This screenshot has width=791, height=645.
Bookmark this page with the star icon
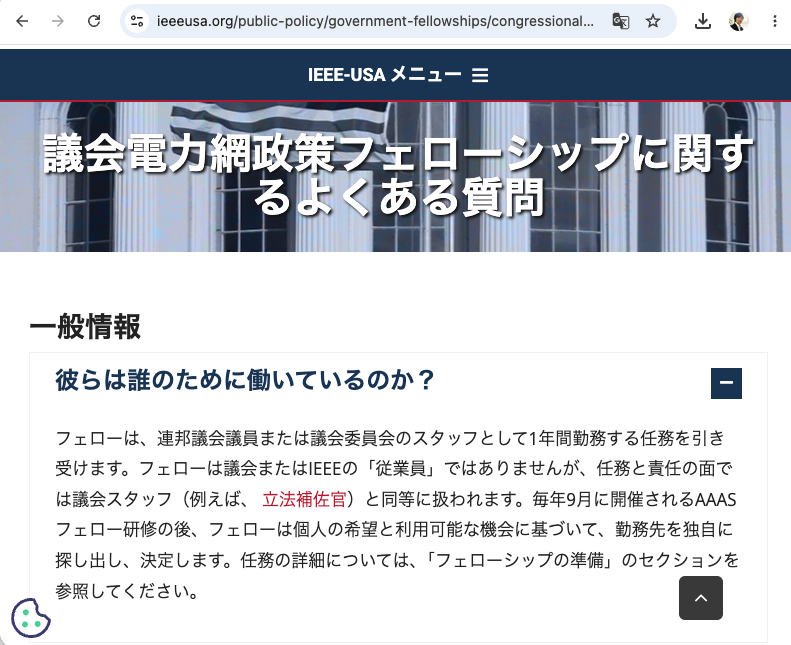point(653,21)
